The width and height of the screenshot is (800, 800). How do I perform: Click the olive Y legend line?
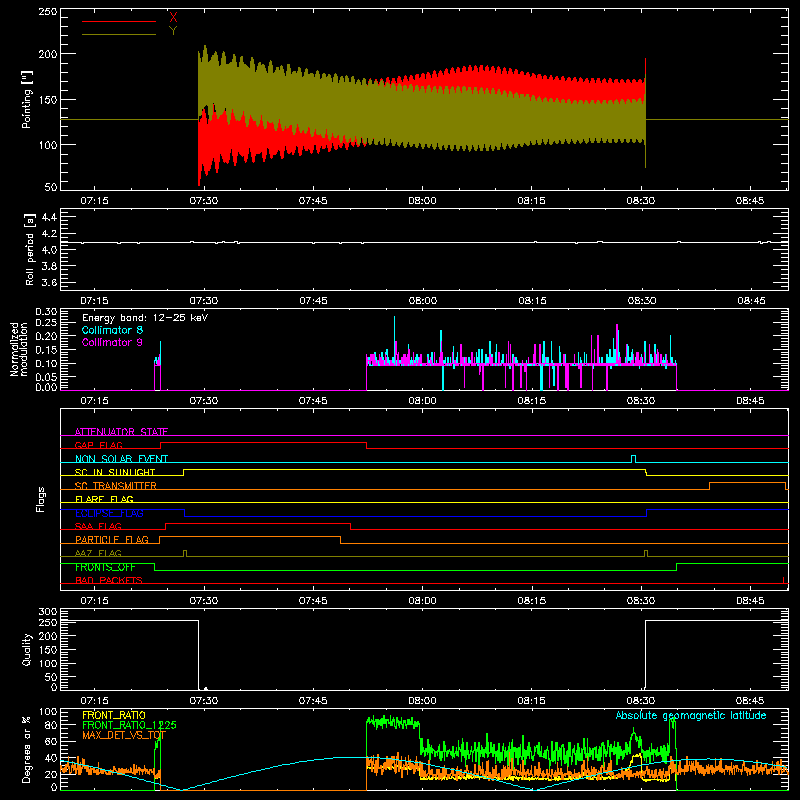(x=119, y=34)
